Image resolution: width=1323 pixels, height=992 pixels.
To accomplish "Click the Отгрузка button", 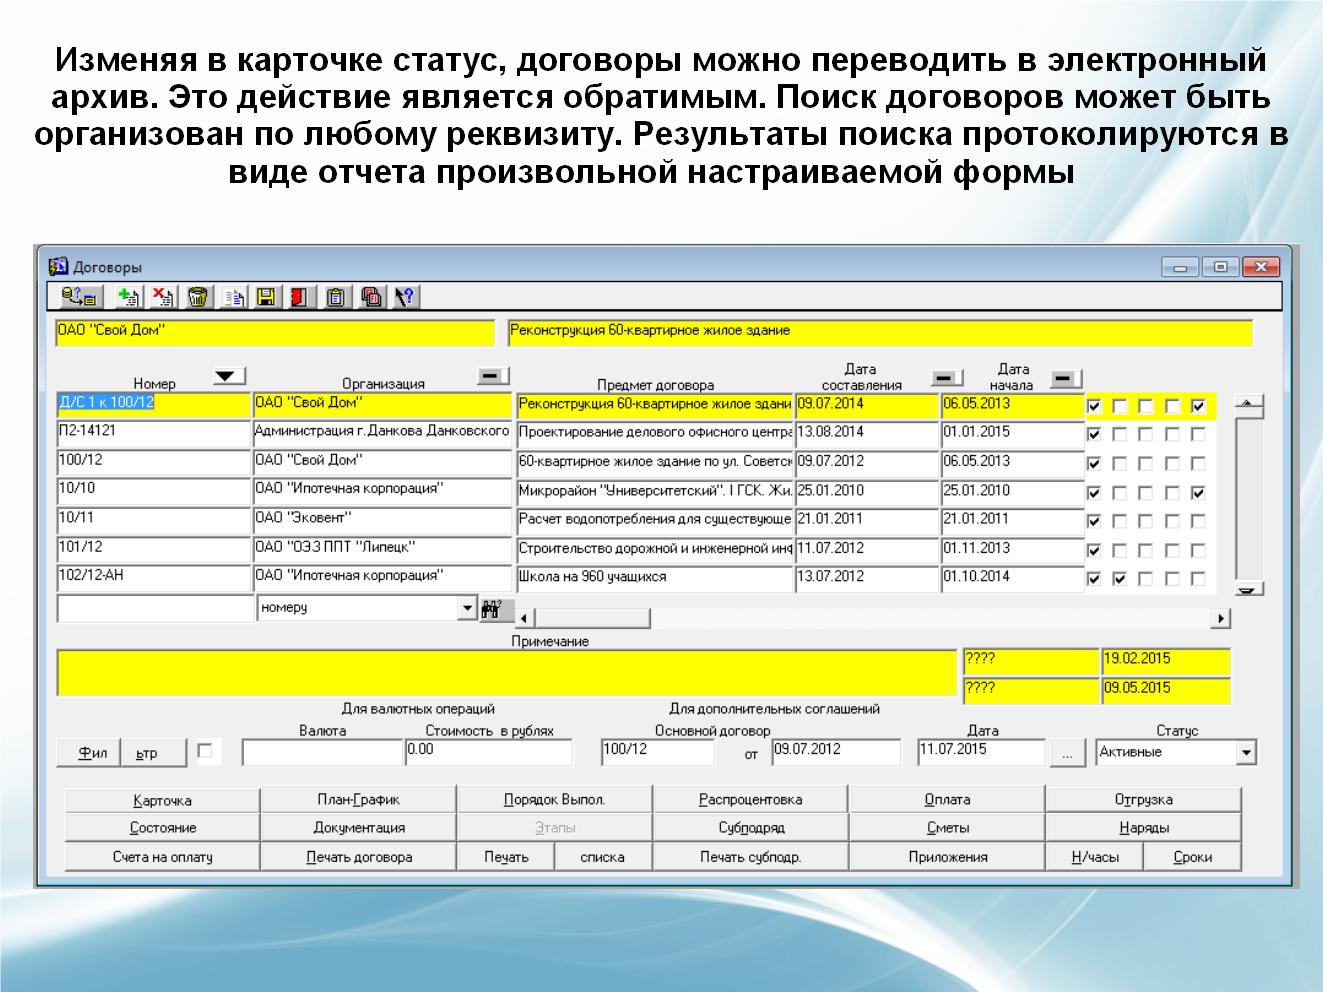I will (x=1143, y=800).
